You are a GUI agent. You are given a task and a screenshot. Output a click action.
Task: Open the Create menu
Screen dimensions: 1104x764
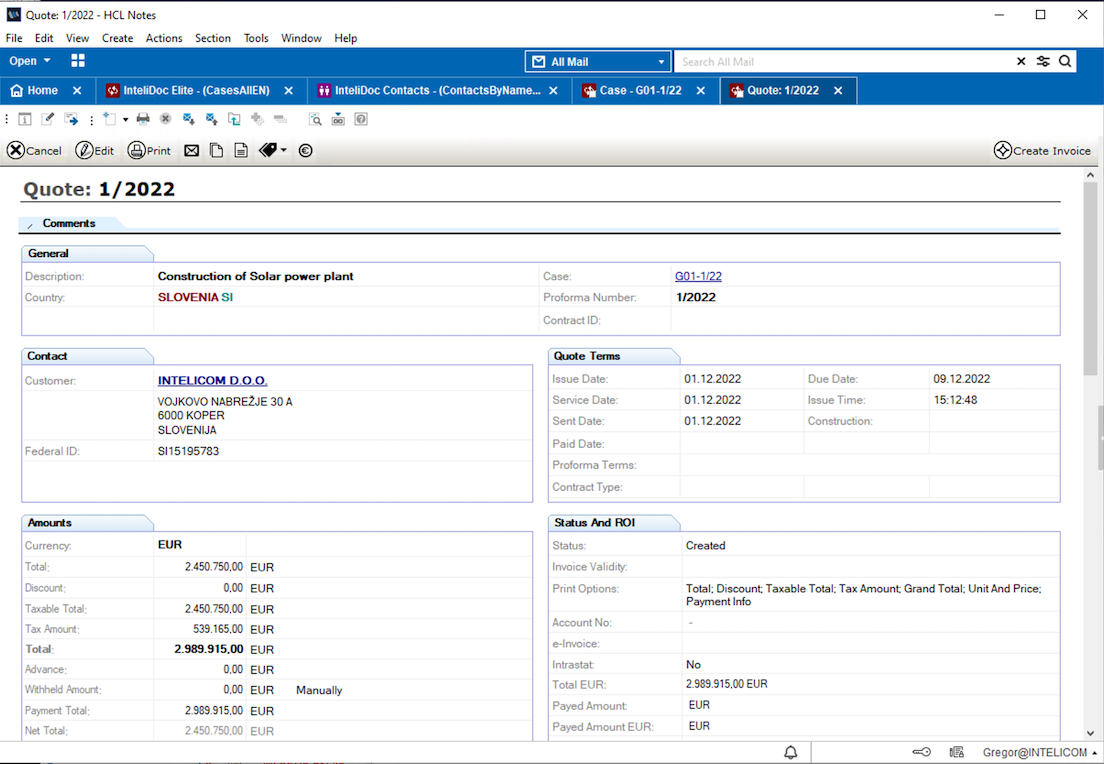[x=118, y=38]
